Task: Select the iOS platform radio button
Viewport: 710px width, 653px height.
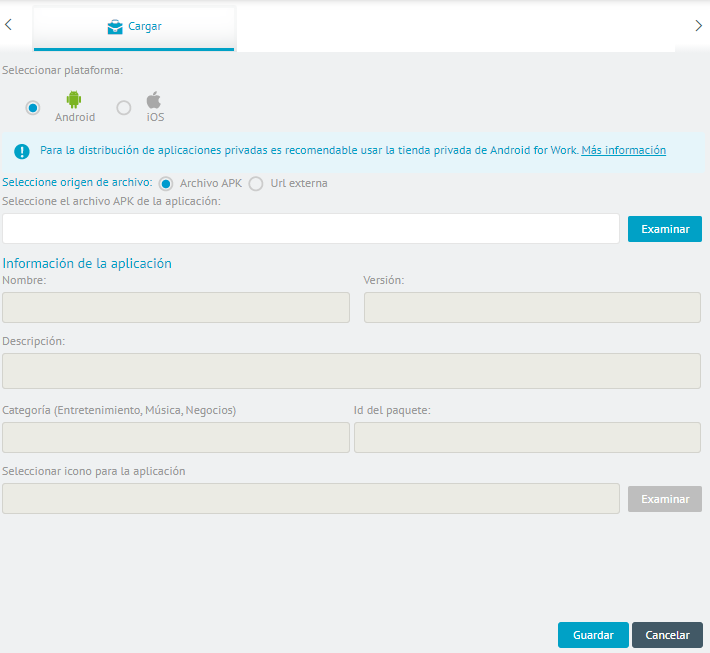Action: click(124, 108)
